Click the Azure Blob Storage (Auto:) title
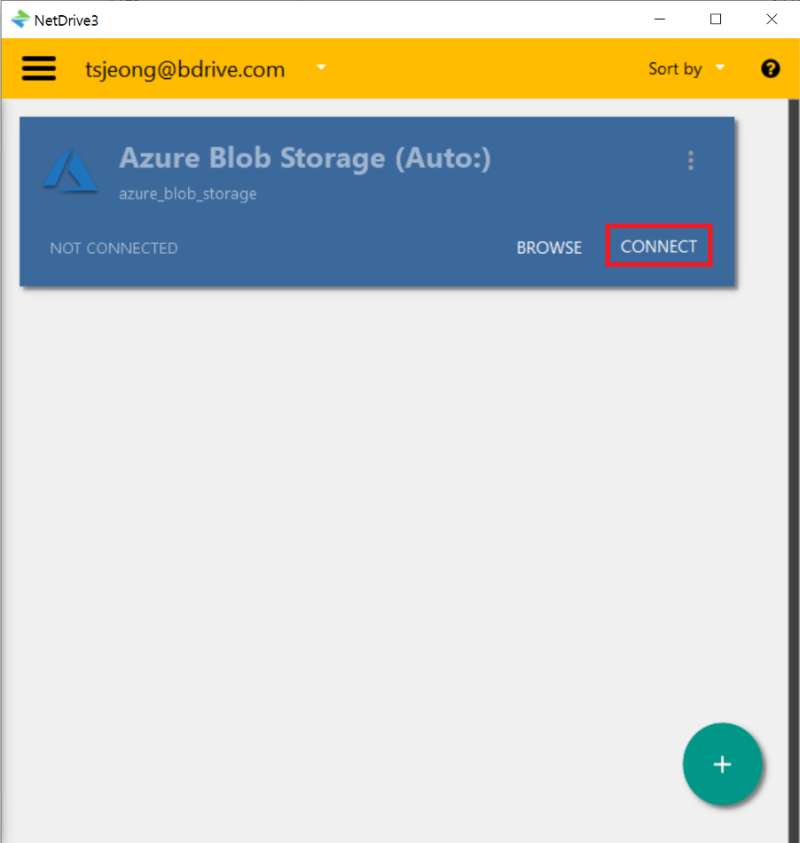Viewport: 800px width, 843px height. pyautogui.click(x=305, y=159)
